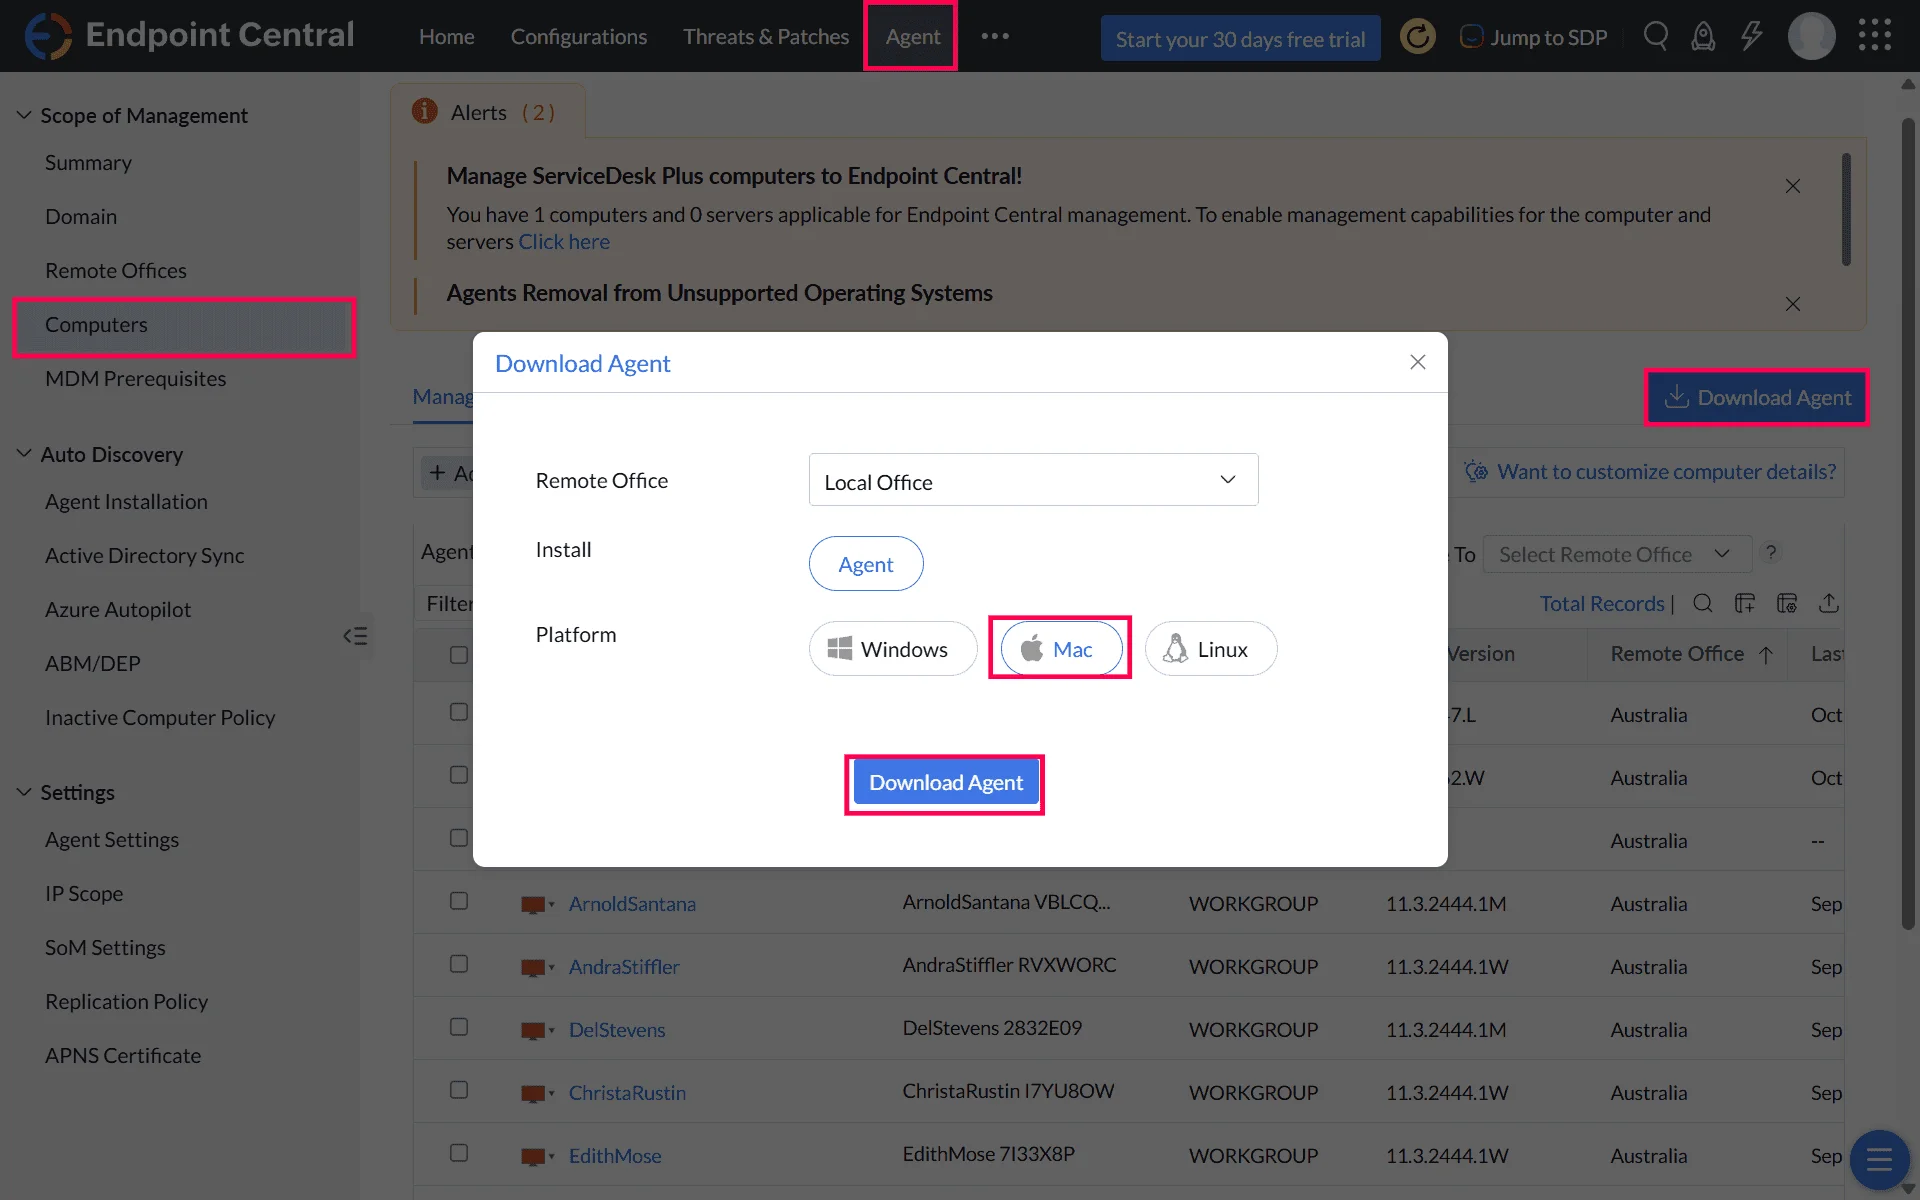Click the AndraStiffler computer status icon
Screen dimensions: 1920x1200
[x=534, y=968]
